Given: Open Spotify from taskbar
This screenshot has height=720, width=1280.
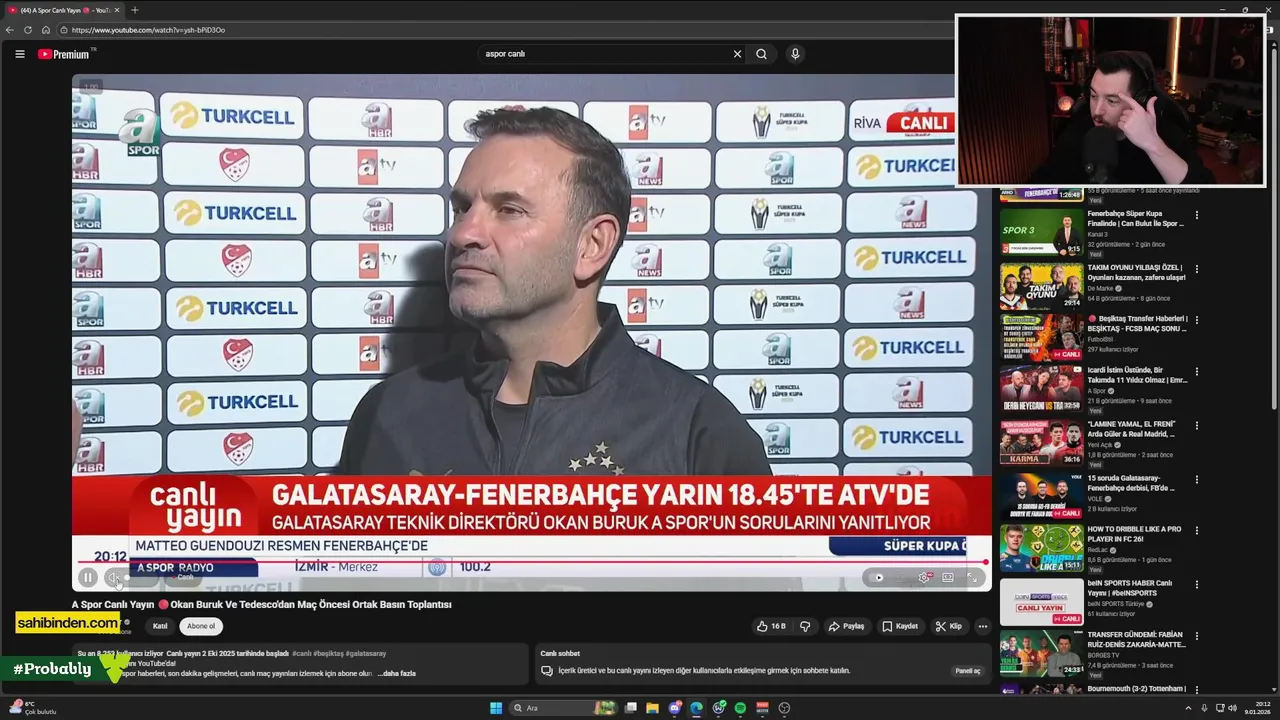Looking at the screenshot, I should click(x=740, y=708).
